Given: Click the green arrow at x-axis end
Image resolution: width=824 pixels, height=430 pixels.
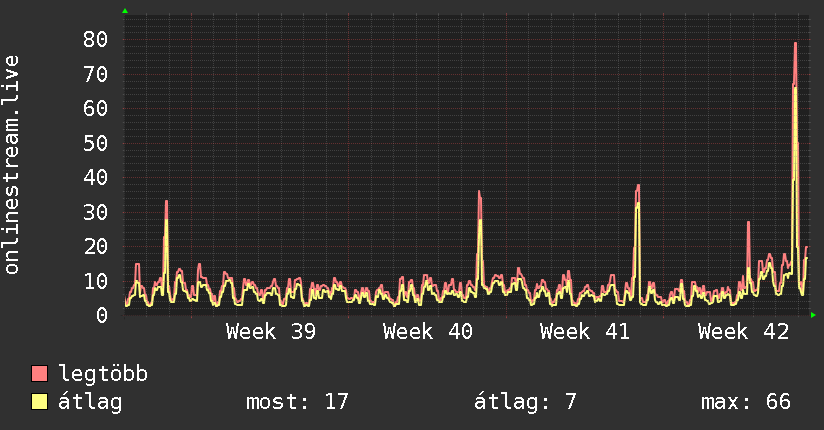Looking at the screenshot, I should tap(813, 315).
